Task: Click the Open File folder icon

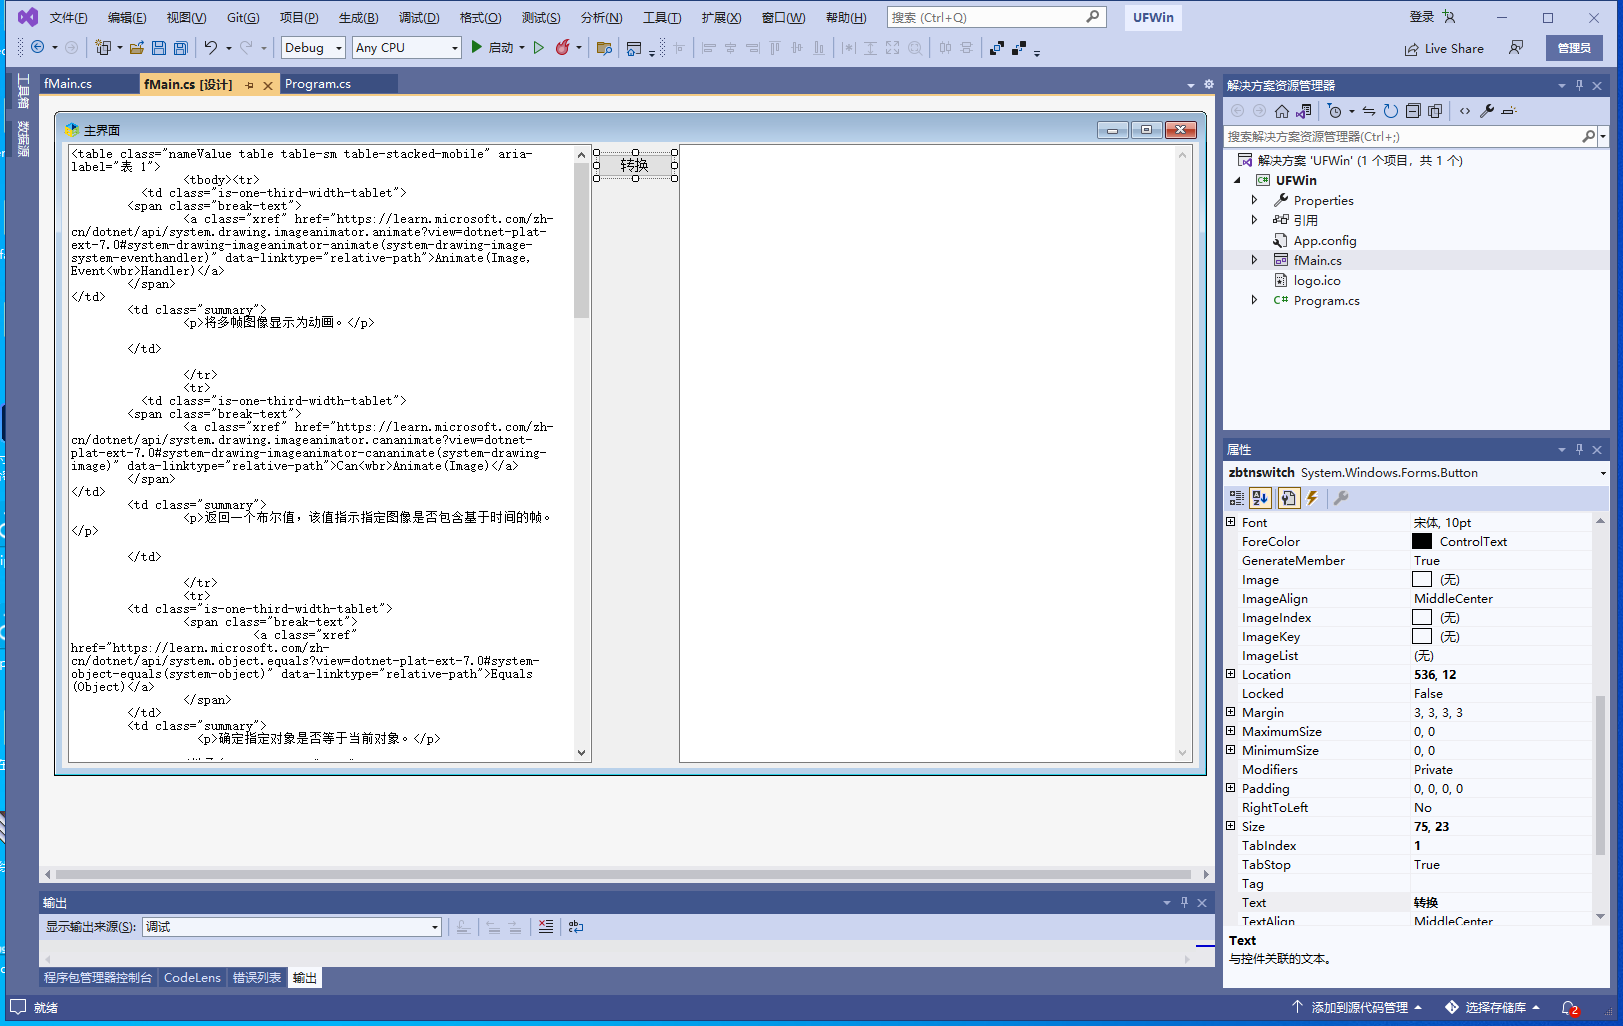Action: click(137, 48)
